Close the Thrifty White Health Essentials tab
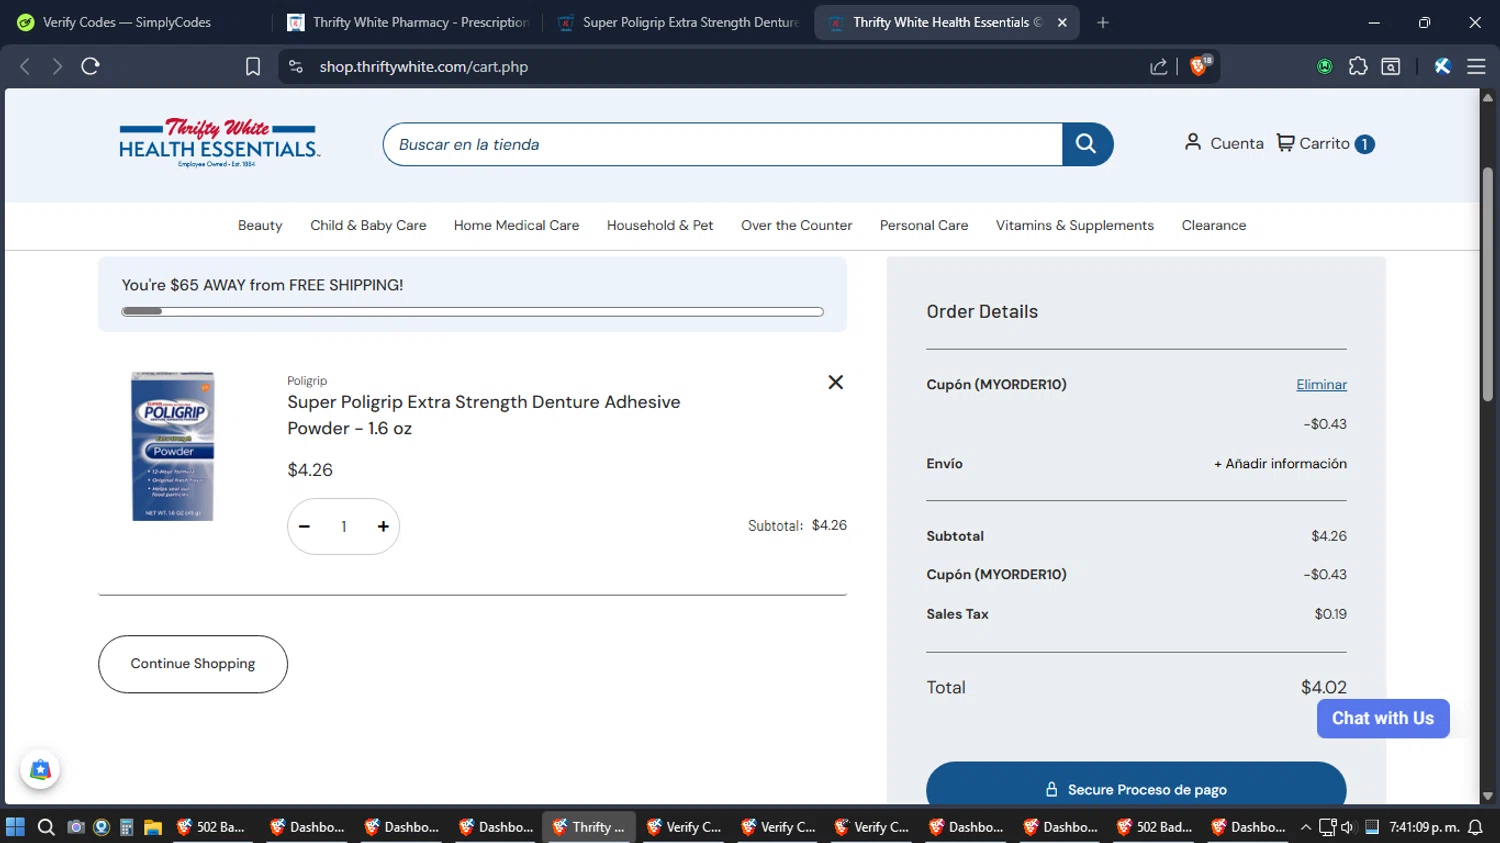The image size is (1500, 843). 1062,22
